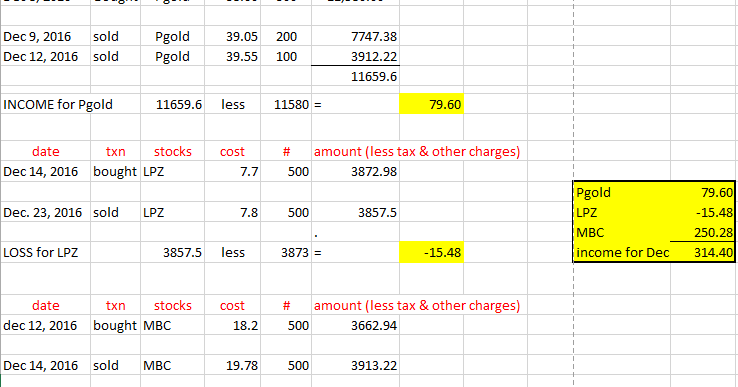Select 11659.6 in the INCOME for Pgold row
The image size is (738, 387).
point(172,104)
